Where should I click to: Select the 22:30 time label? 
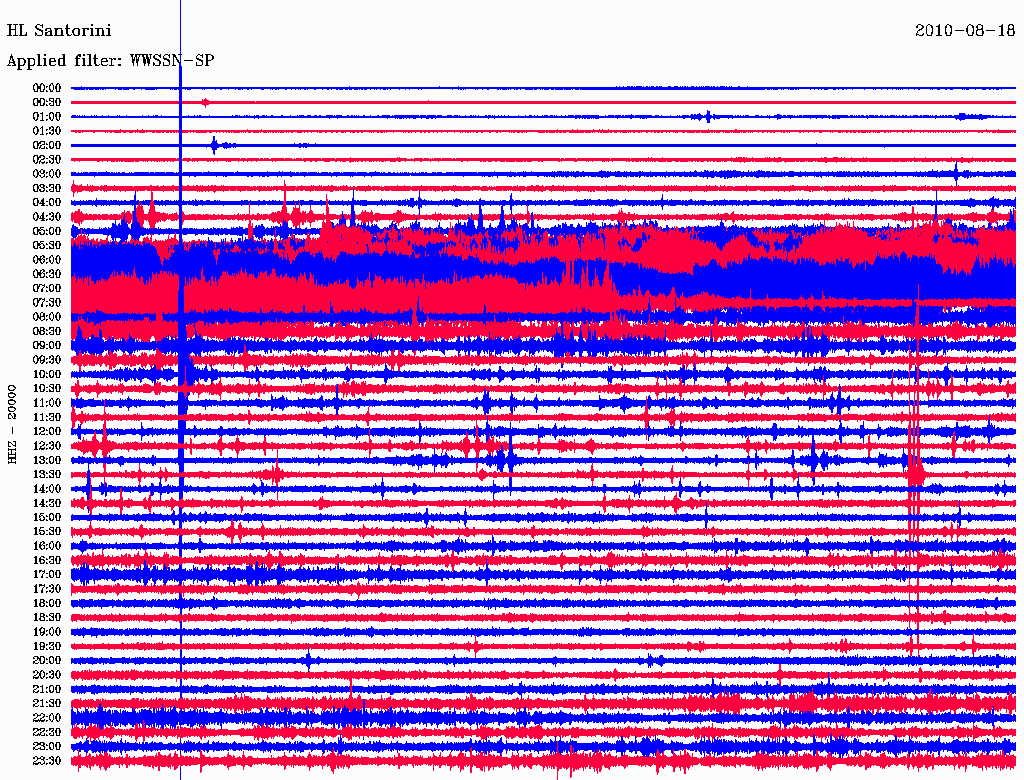pyautogui.click(x=47, y=733)
